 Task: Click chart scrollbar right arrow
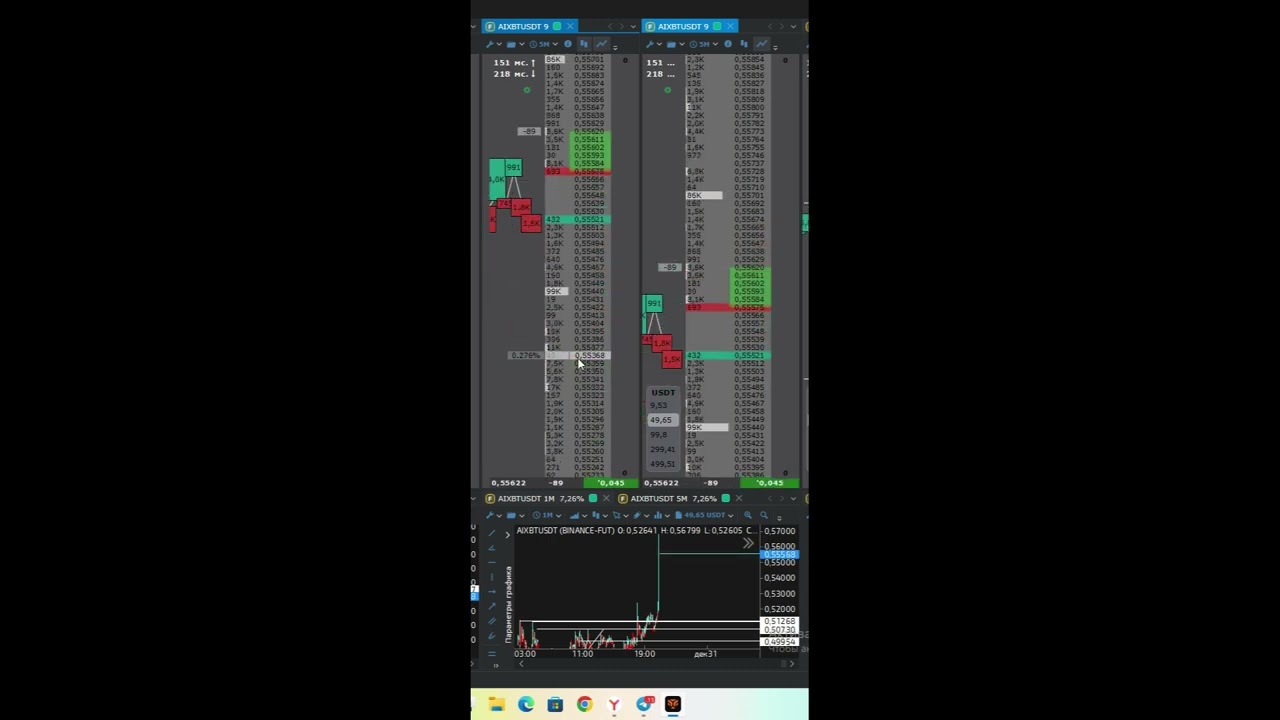pos(792,663)
